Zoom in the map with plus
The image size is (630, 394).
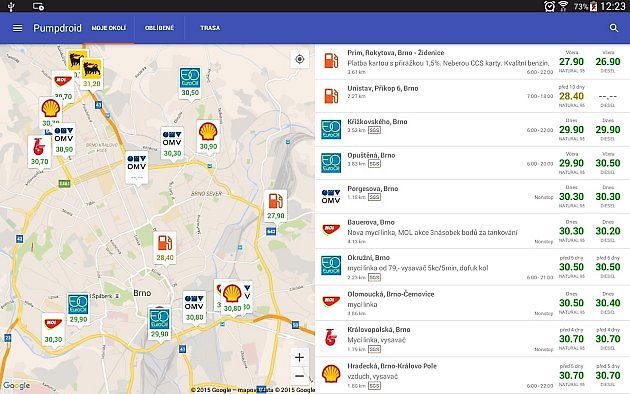click(299, 357)
